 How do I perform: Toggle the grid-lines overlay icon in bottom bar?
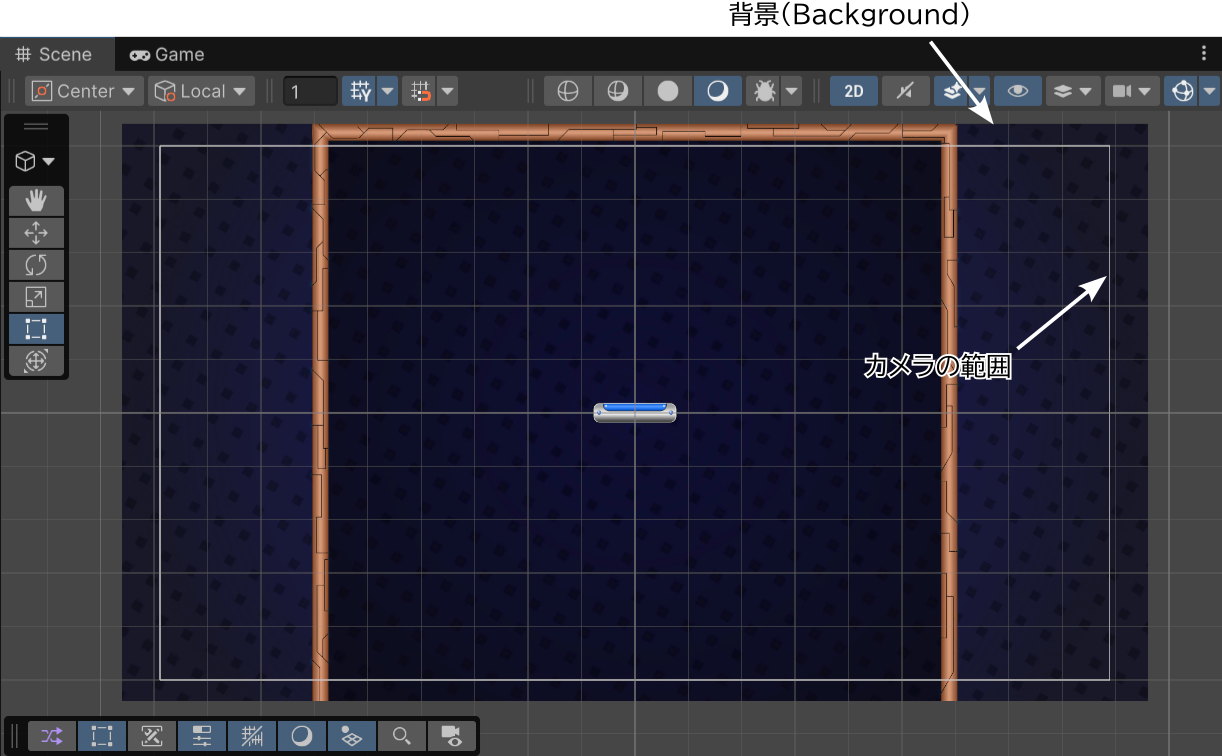[252, 736]
